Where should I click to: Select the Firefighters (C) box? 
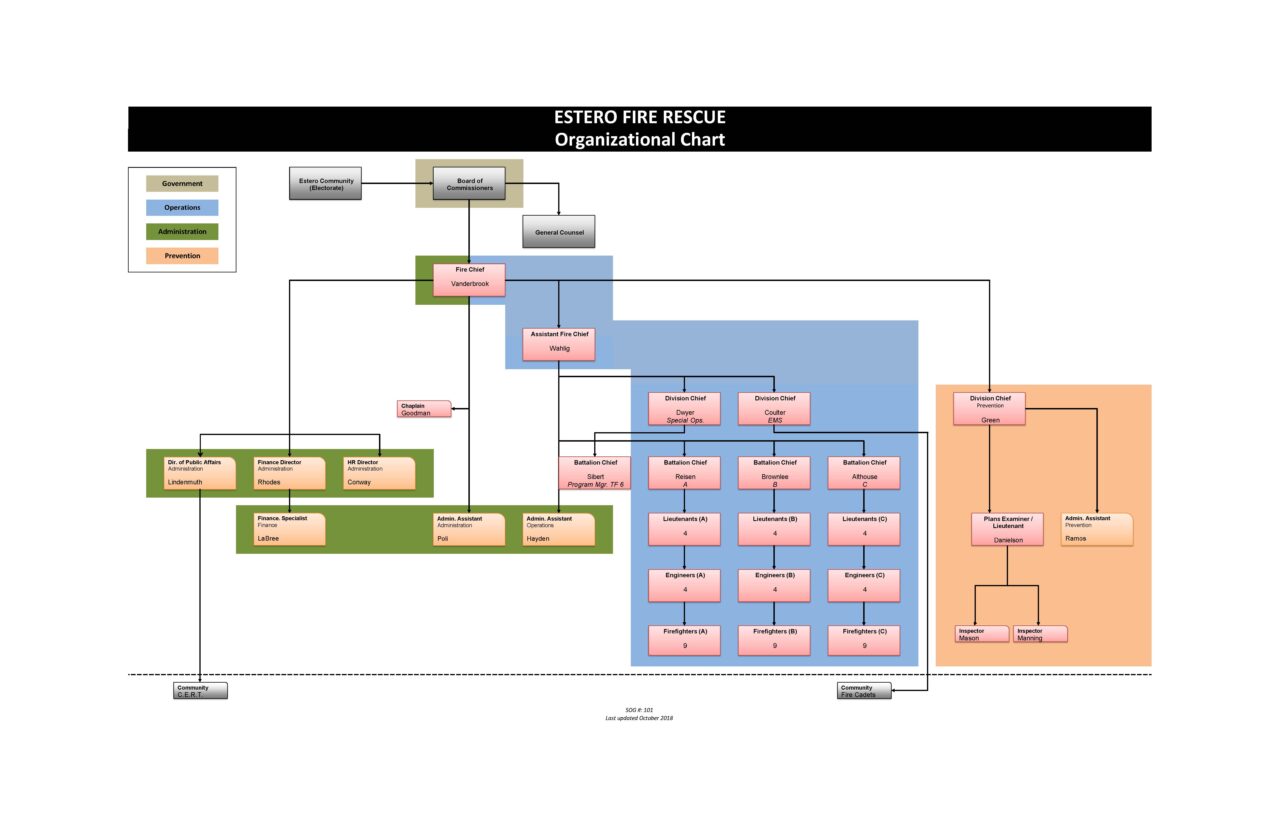[863, 640]
